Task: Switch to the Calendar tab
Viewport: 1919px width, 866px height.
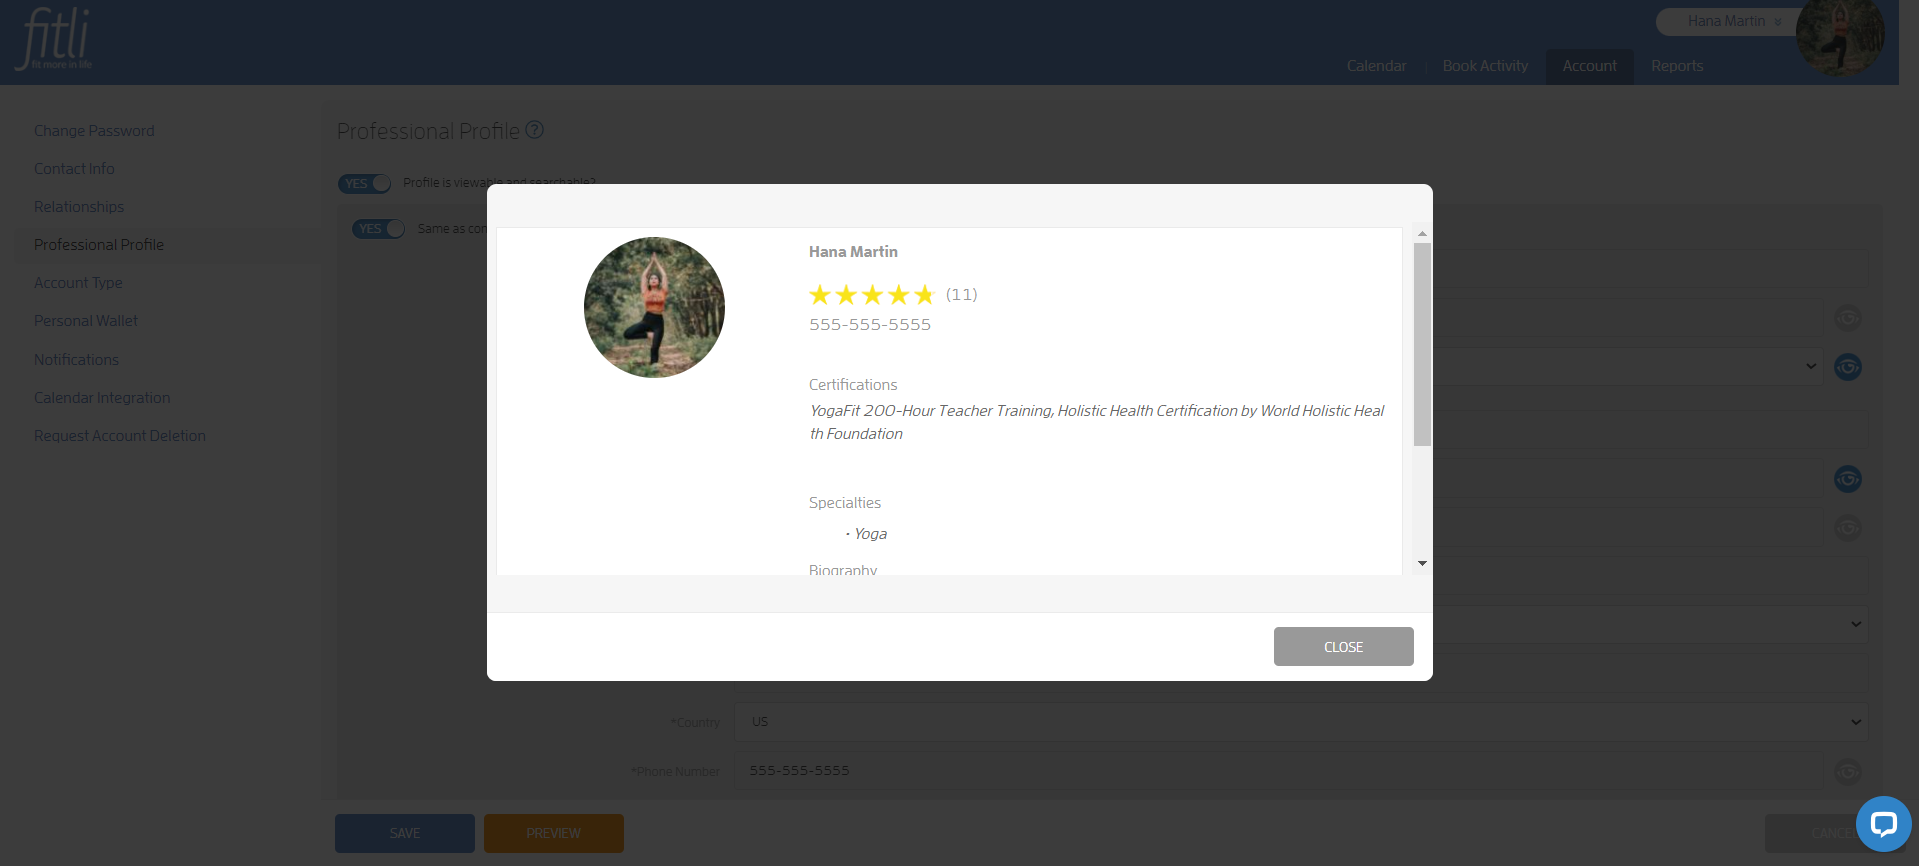Action: point(1376,66)
